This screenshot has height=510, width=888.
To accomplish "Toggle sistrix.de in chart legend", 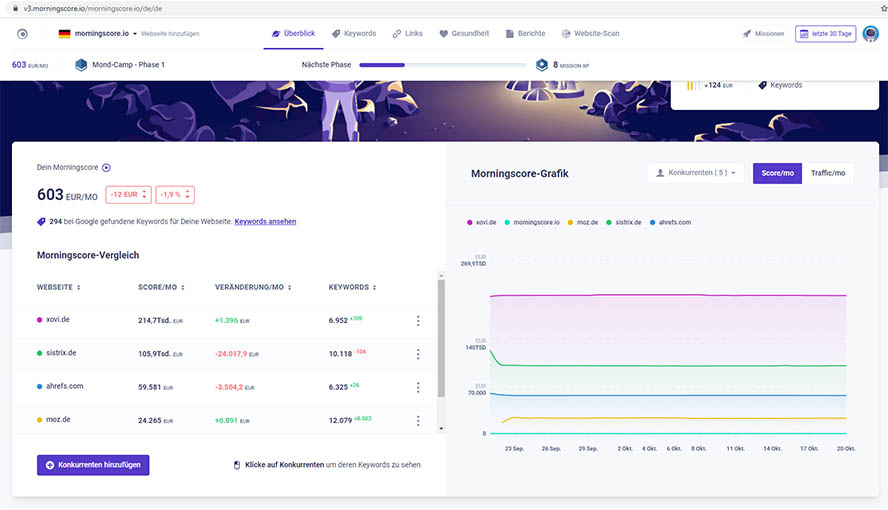I will pos(624,222).
